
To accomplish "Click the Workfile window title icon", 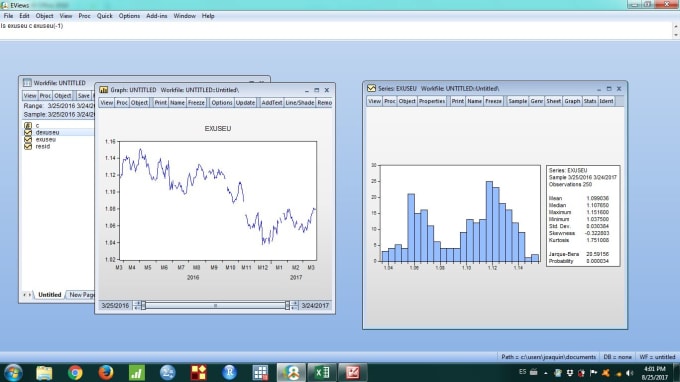I will click(x=27, y=83).
